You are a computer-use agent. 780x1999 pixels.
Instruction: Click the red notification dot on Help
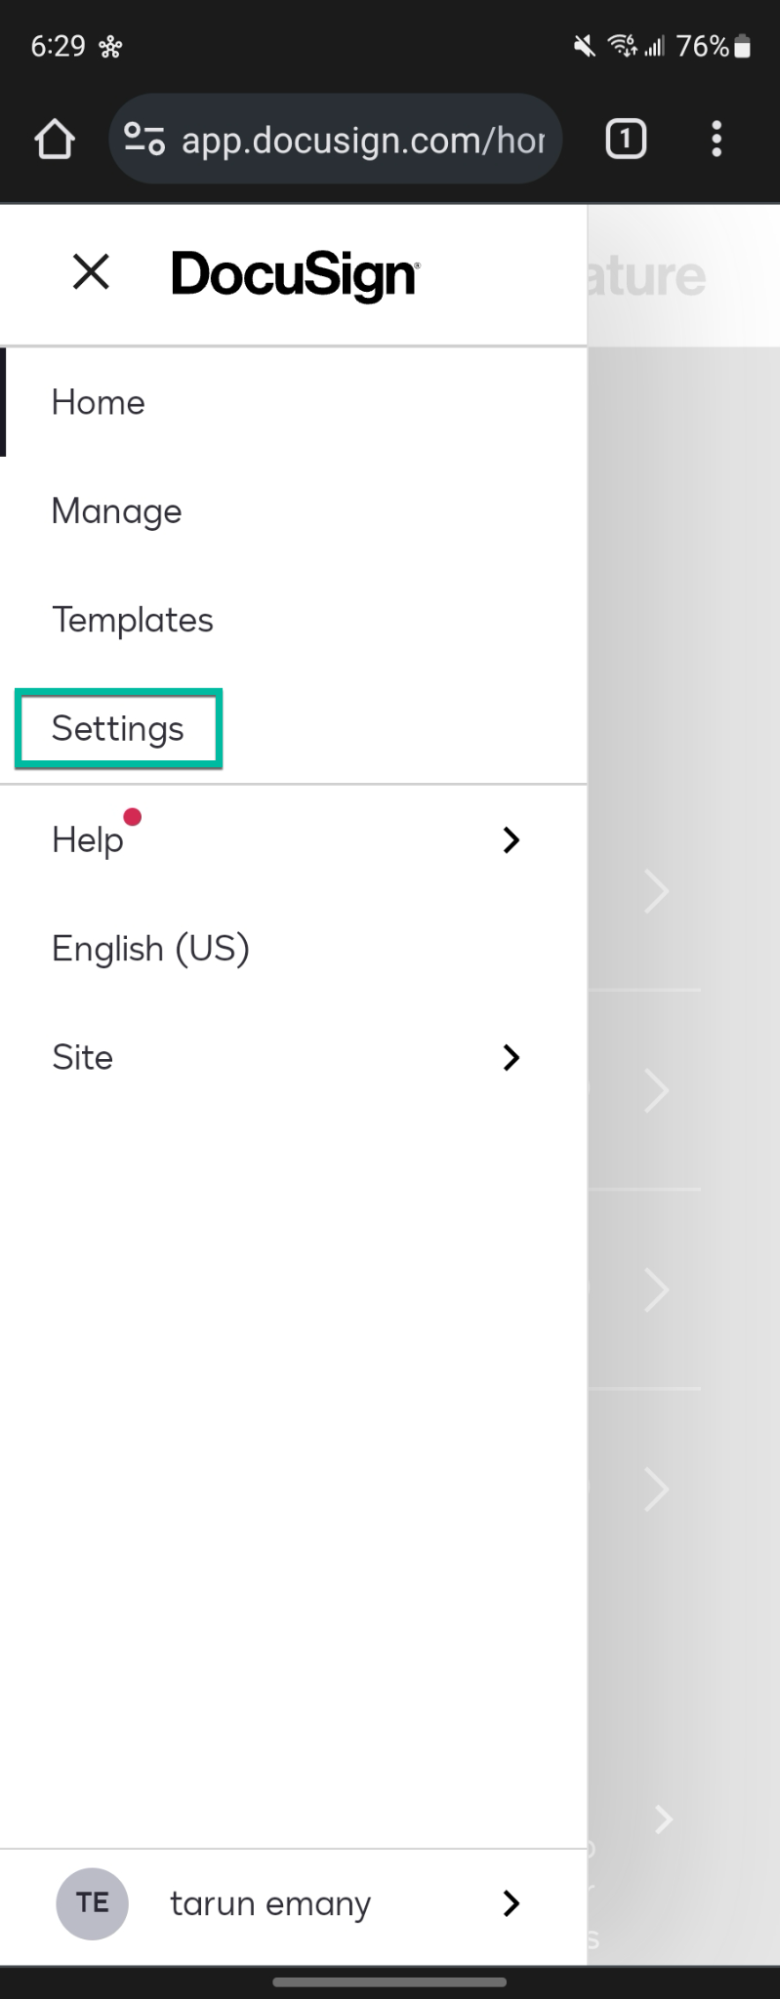coord(133,817)
